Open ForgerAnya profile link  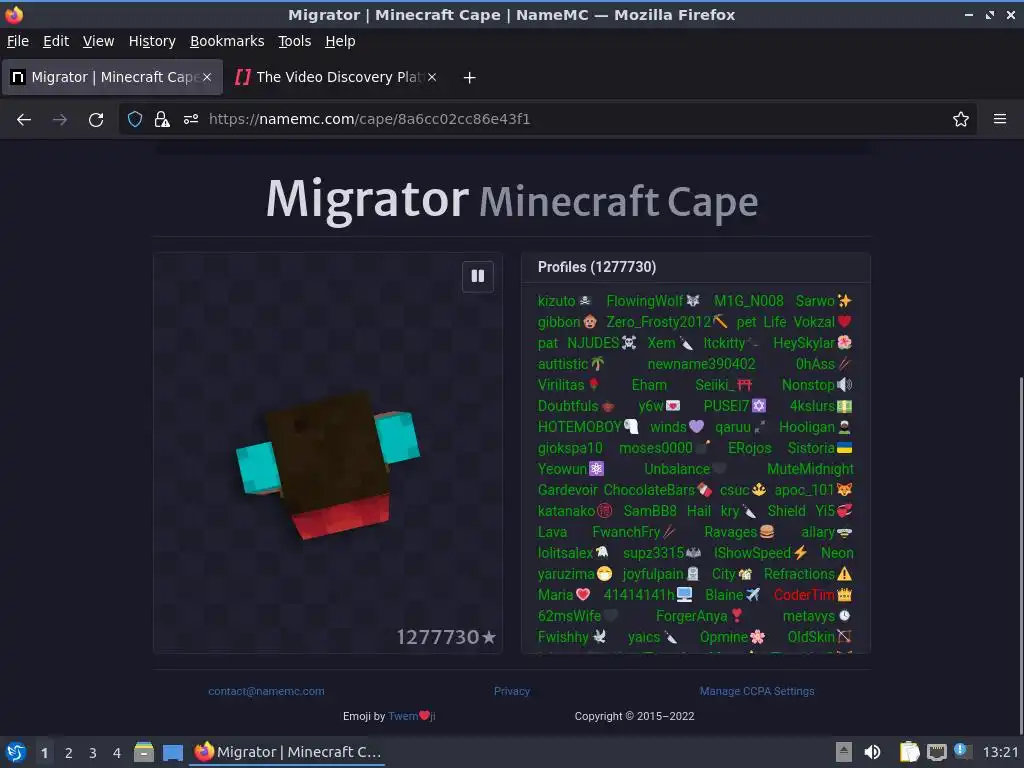pos(692,616)
